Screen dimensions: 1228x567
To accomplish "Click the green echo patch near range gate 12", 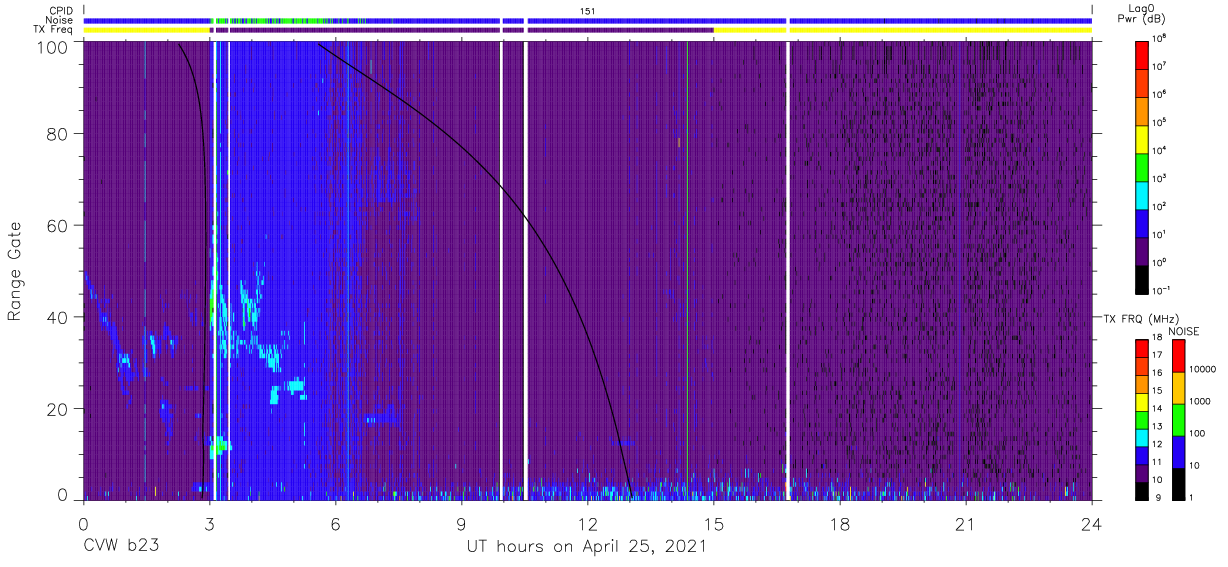I will click(x=219, y=446).
